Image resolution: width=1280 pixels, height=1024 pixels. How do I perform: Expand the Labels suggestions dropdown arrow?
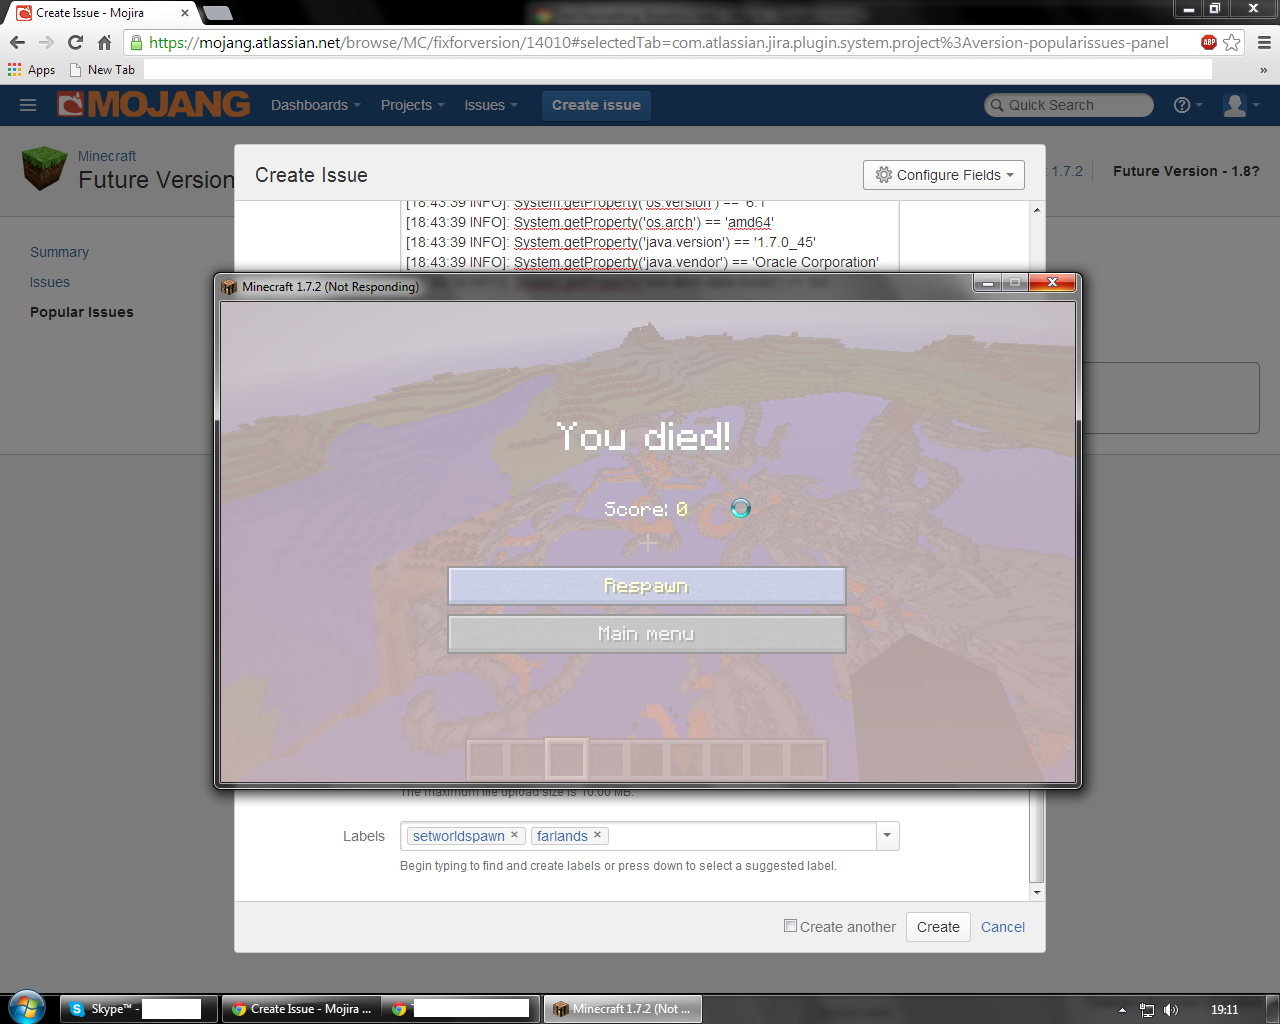coord(887,836)
